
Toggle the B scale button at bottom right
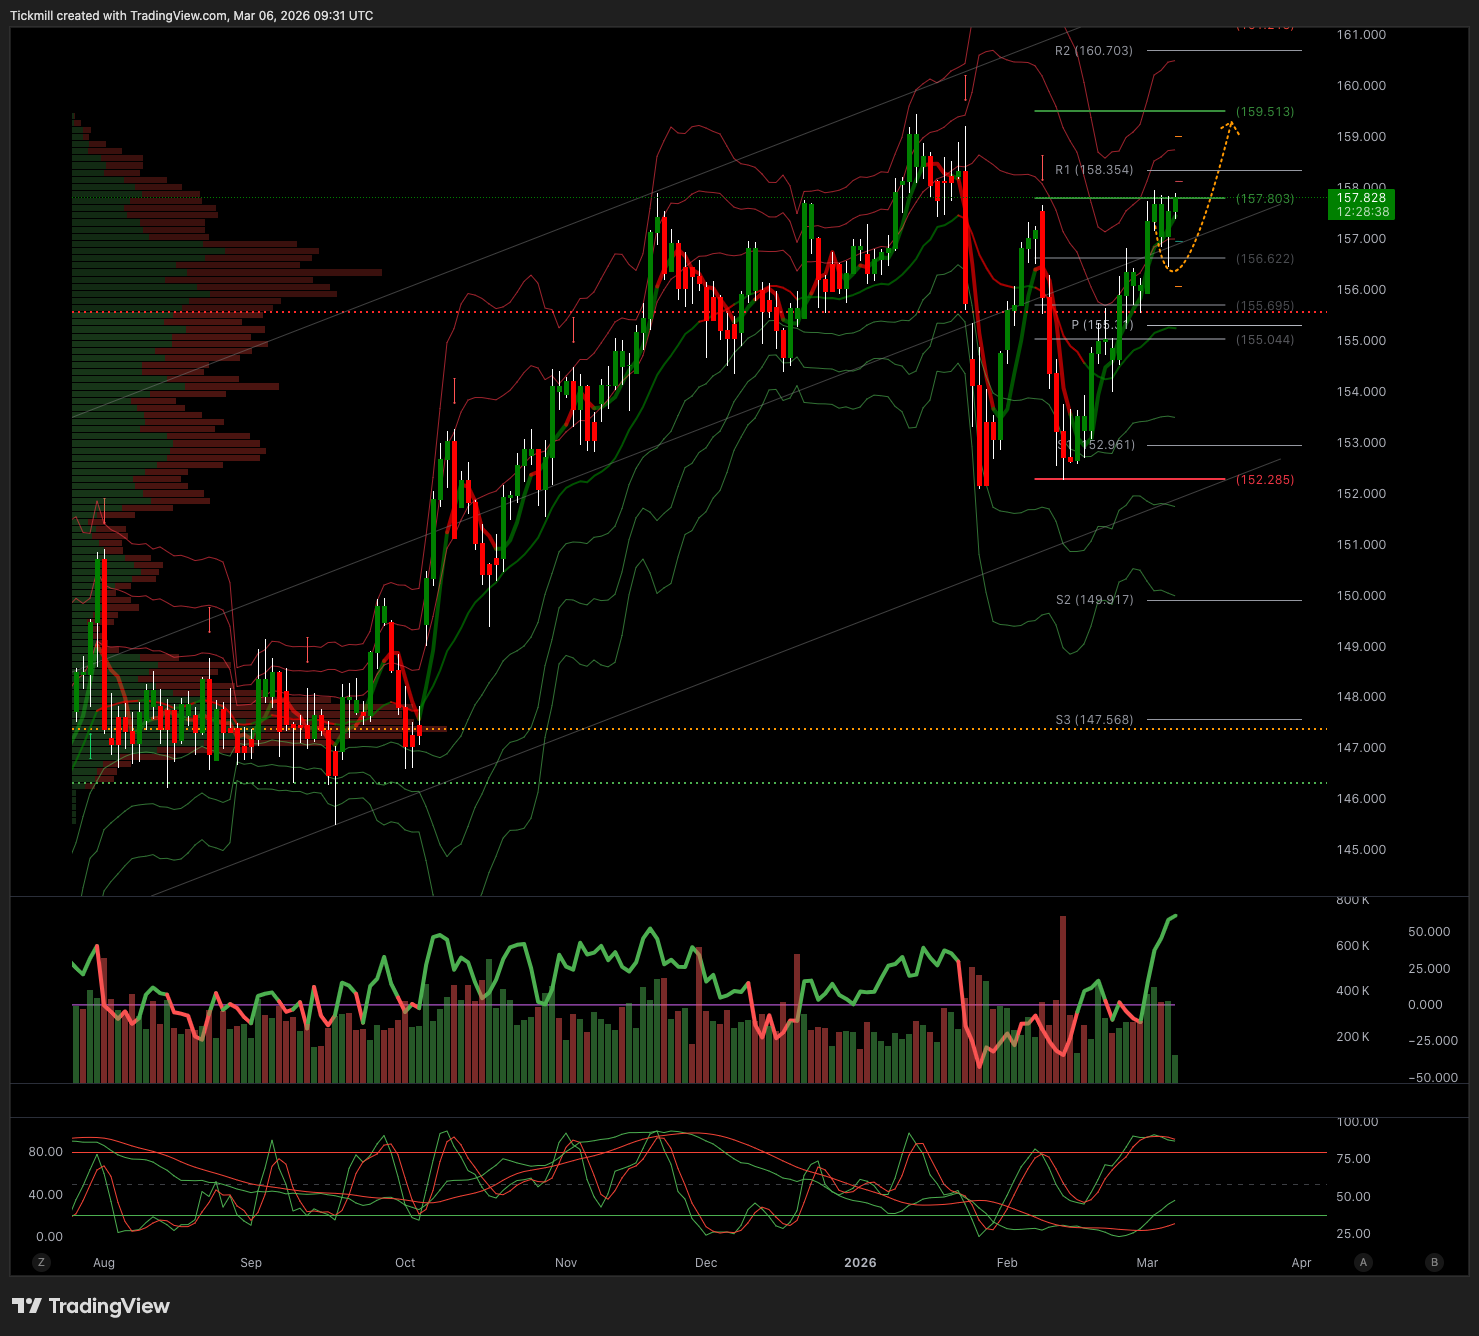(x=1434, y=1262)
